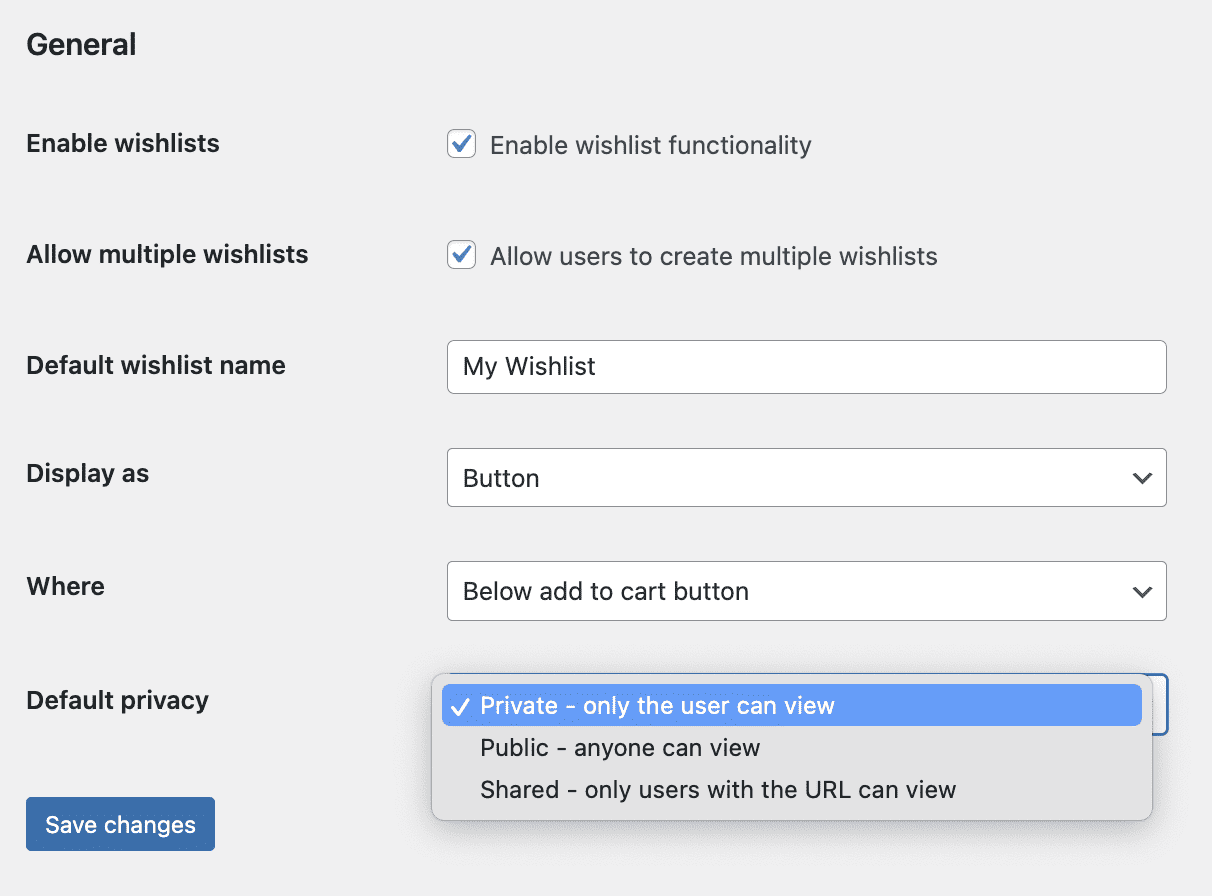Click the Display as label
The width and height of the screenshot is (1212, 896).
(x=88, y=473)
